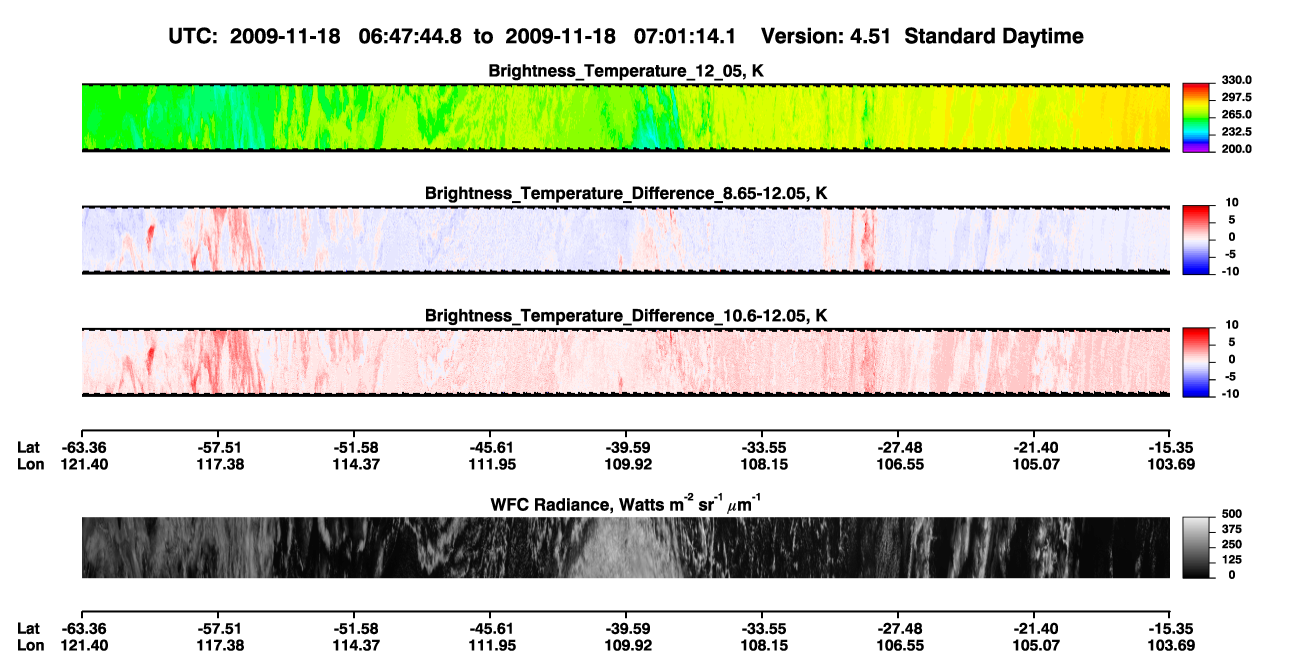Viewport: 1300px width, 667px height.
Task: Click upper axis latitude value -27.48
Action: point(898,447)
